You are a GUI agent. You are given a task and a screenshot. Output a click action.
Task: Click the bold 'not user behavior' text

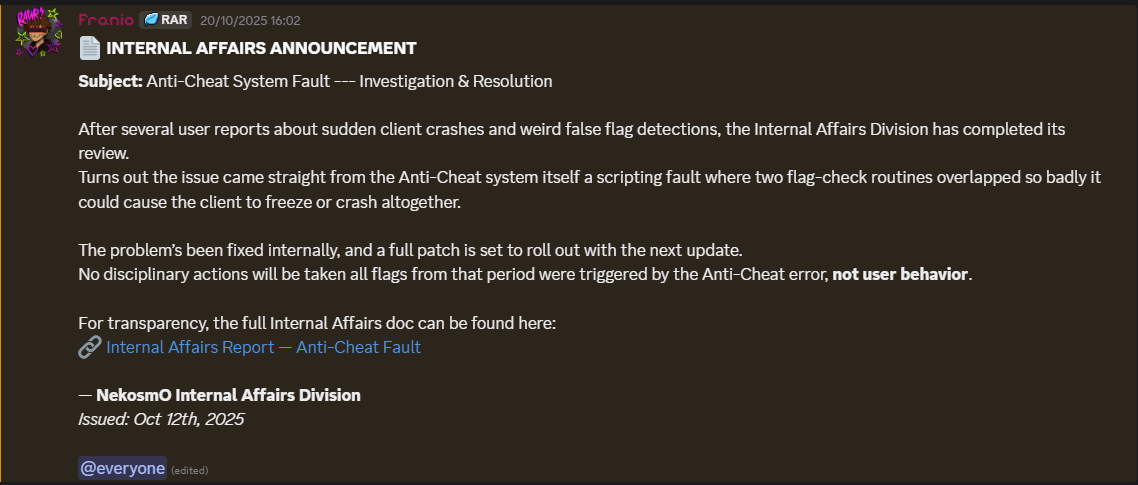point(900,274)
